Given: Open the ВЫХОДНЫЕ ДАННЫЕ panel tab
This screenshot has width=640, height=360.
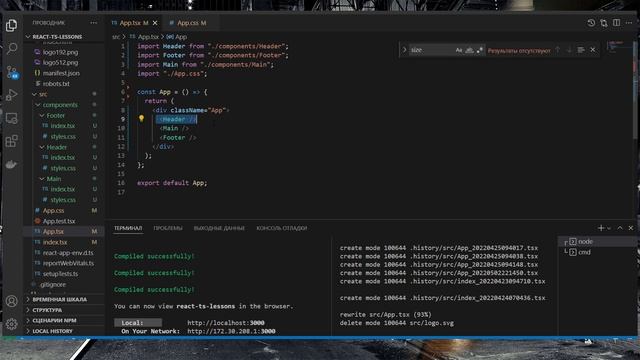Looking at the screenshot, I should coord(219,228).
